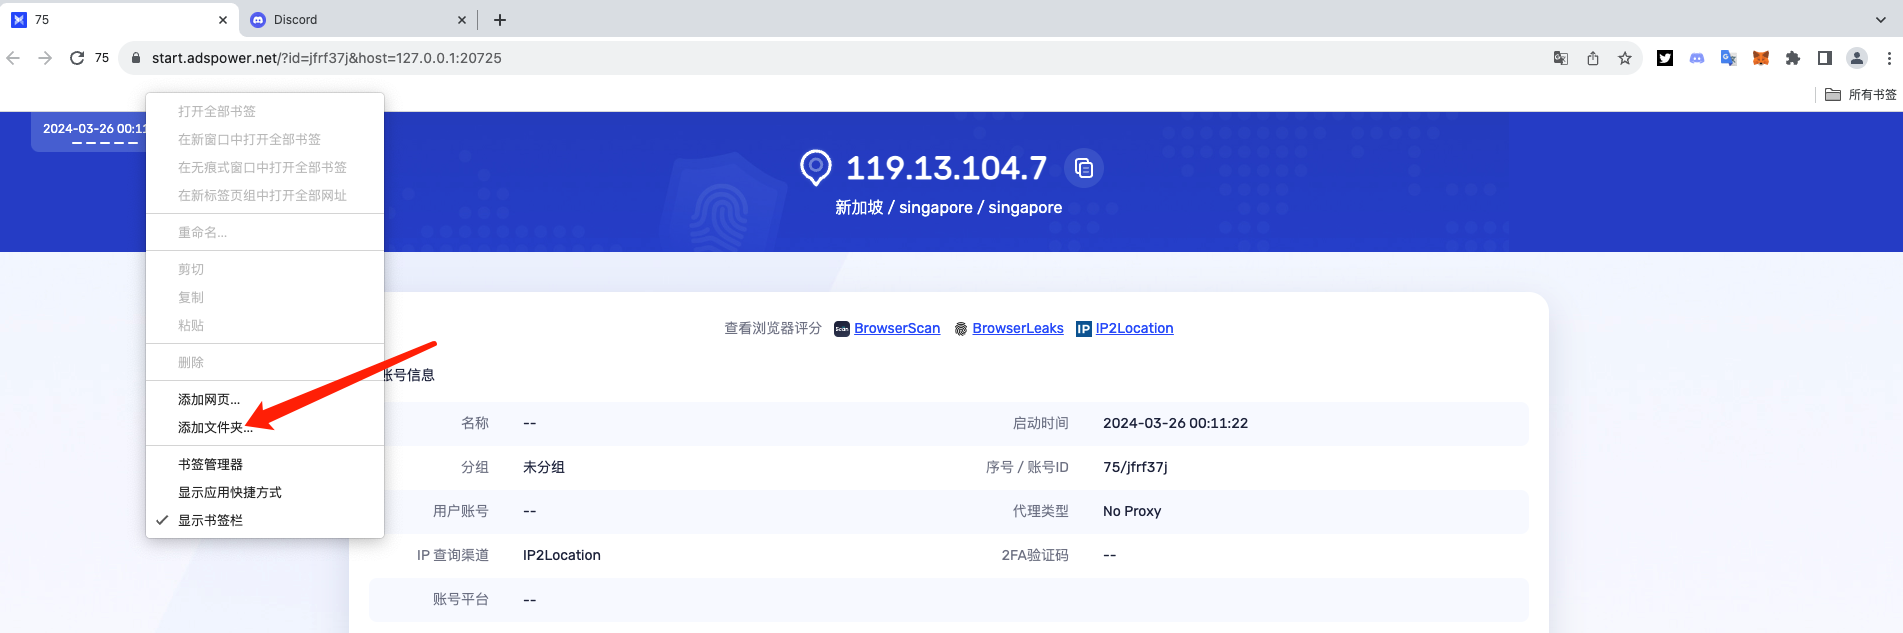The width and height of the screenshot is (1903, 633).
Task: Click disabled 打开全部书签 menu item
Action: [265, 111]
